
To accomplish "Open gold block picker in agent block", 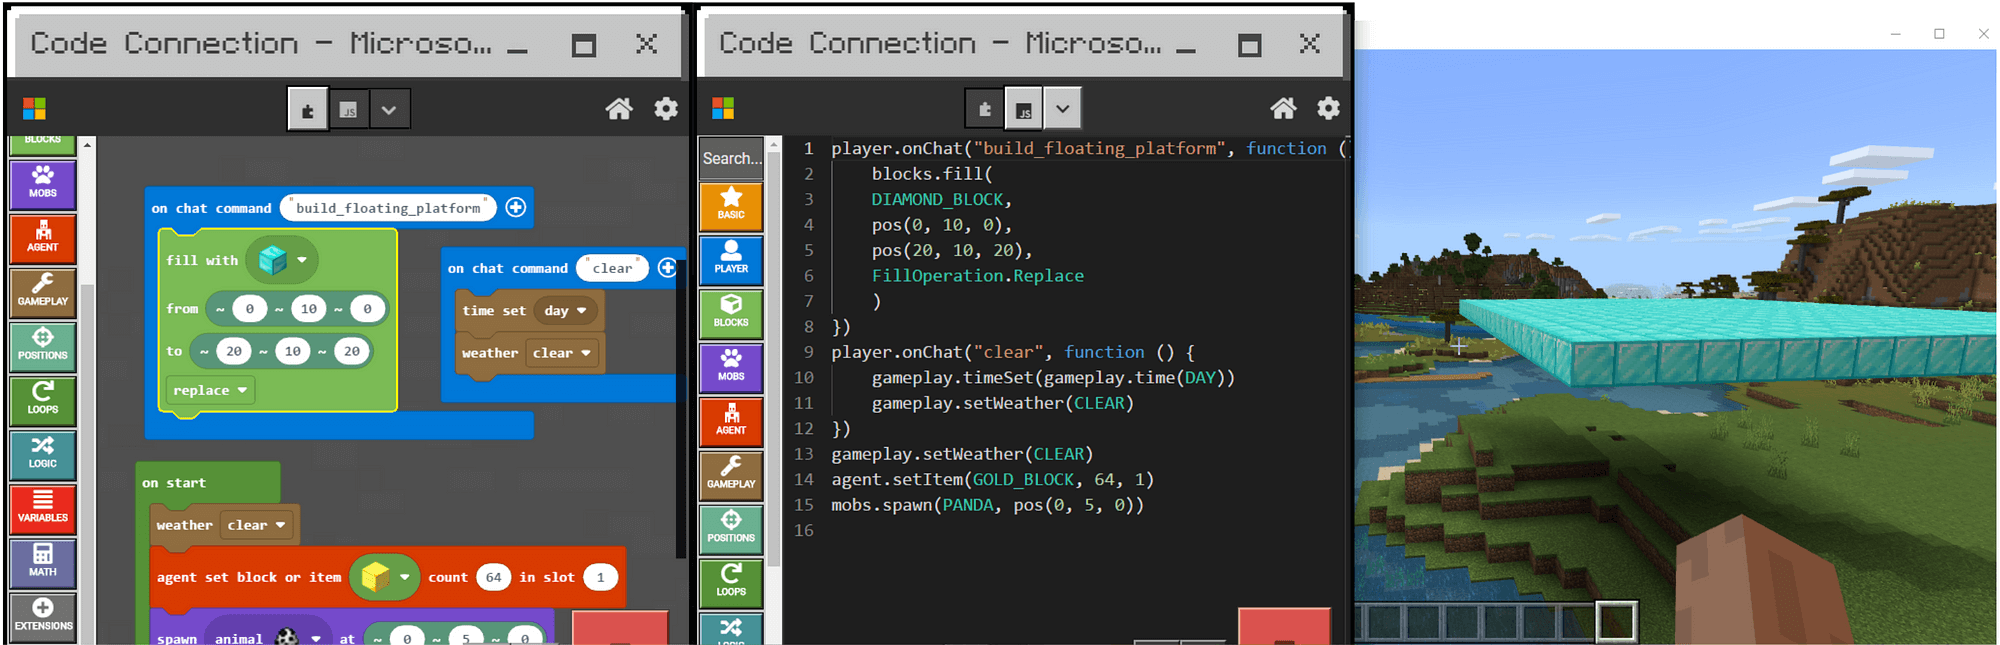I will point(384,577).
